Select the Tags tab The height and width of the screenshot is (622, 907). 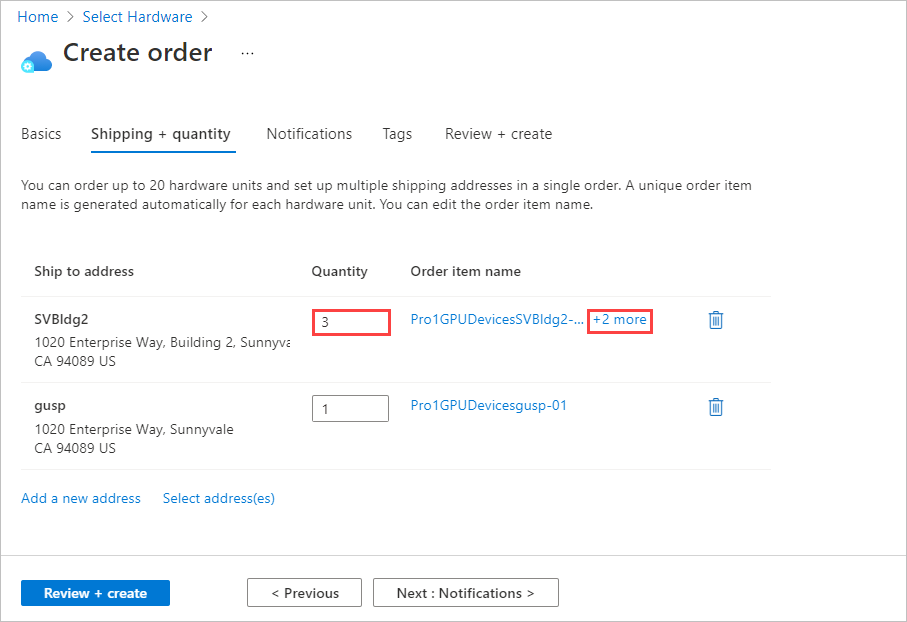[x=397, y=134]
